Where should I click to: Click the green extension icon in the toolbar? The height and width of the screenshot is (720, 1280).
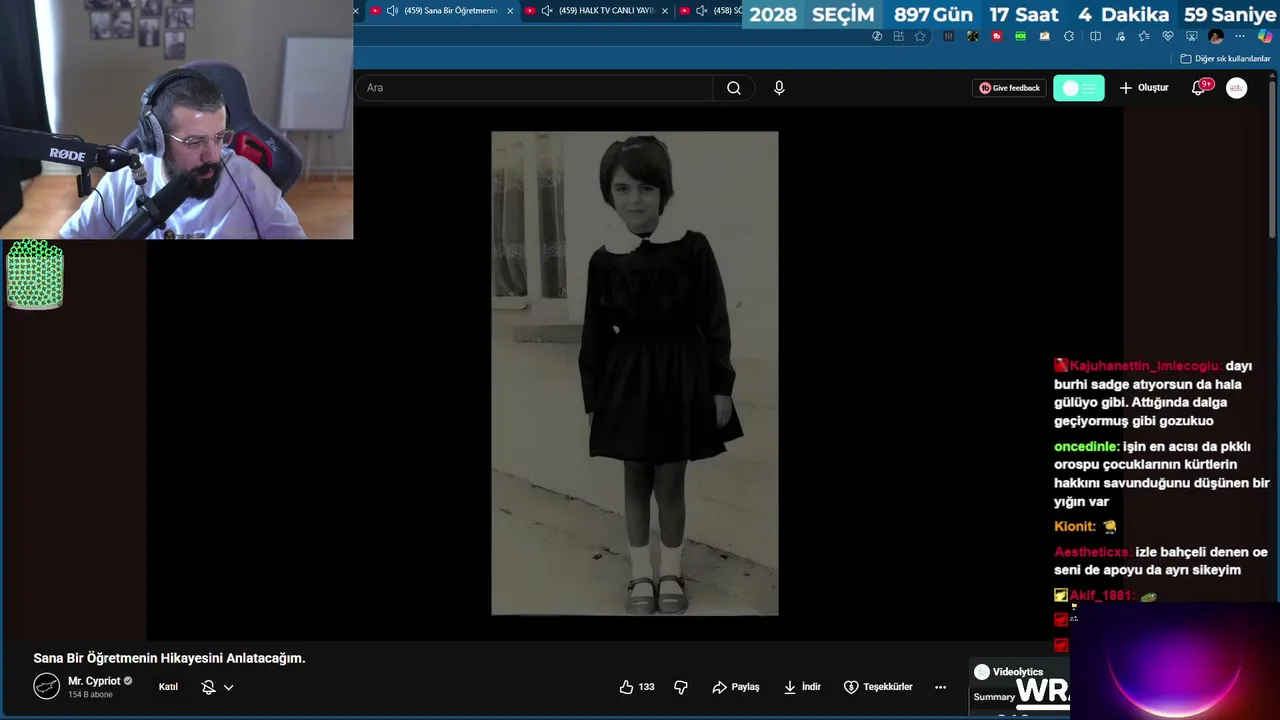point(1021,36)
